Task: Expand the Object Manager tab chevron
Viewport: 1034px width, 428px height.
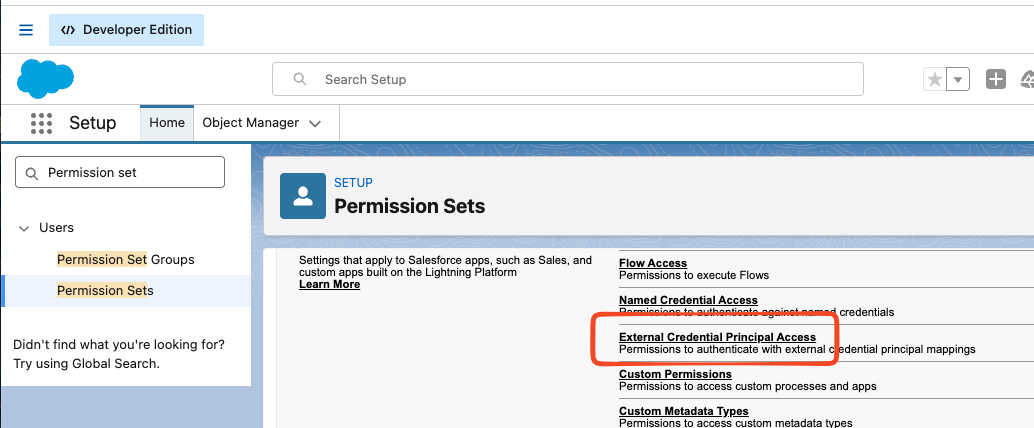Action: click(315, 123)
